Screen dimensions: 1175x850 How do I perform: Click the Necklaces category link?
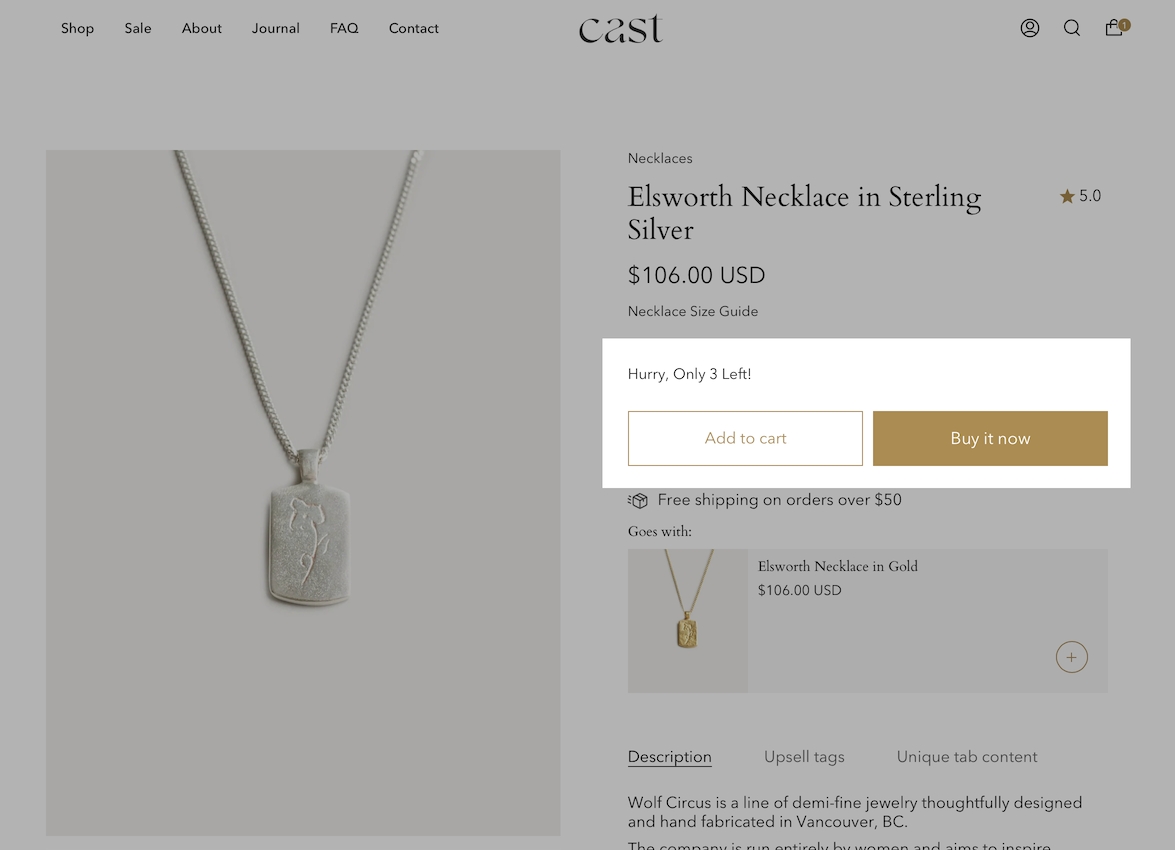660,158
